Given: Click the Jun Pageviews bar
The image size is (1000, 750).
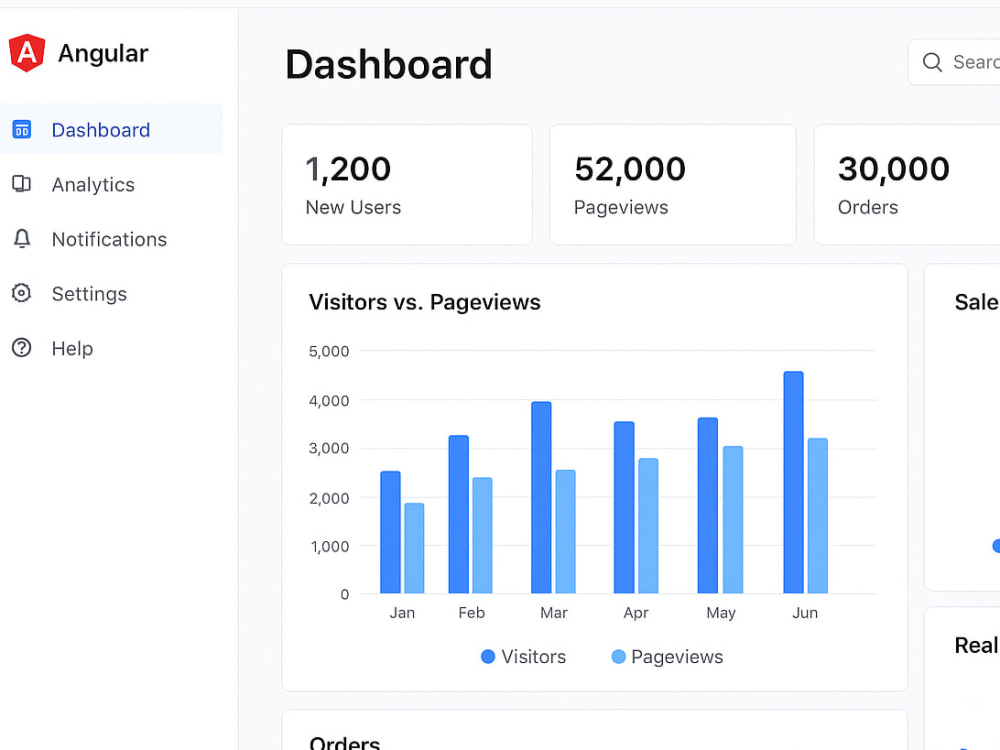Looking at the screenshot, I should click(x=818, y=515).
